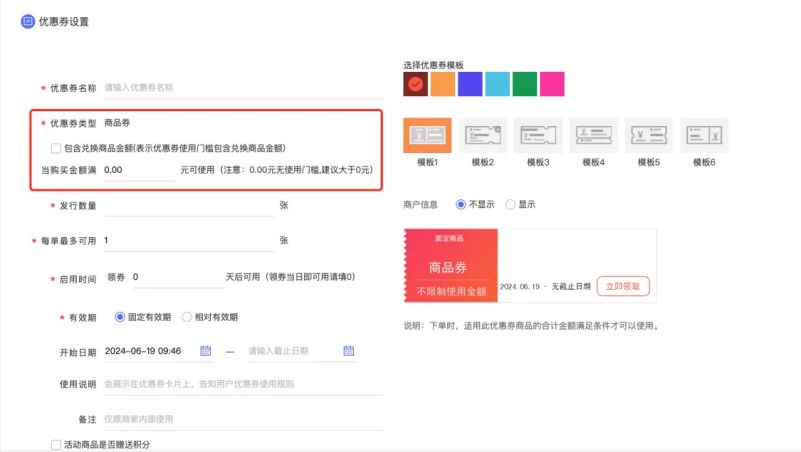Focus the 发行数量 input field
Screen dimensions: 801x452
click(x=188, y=207)
